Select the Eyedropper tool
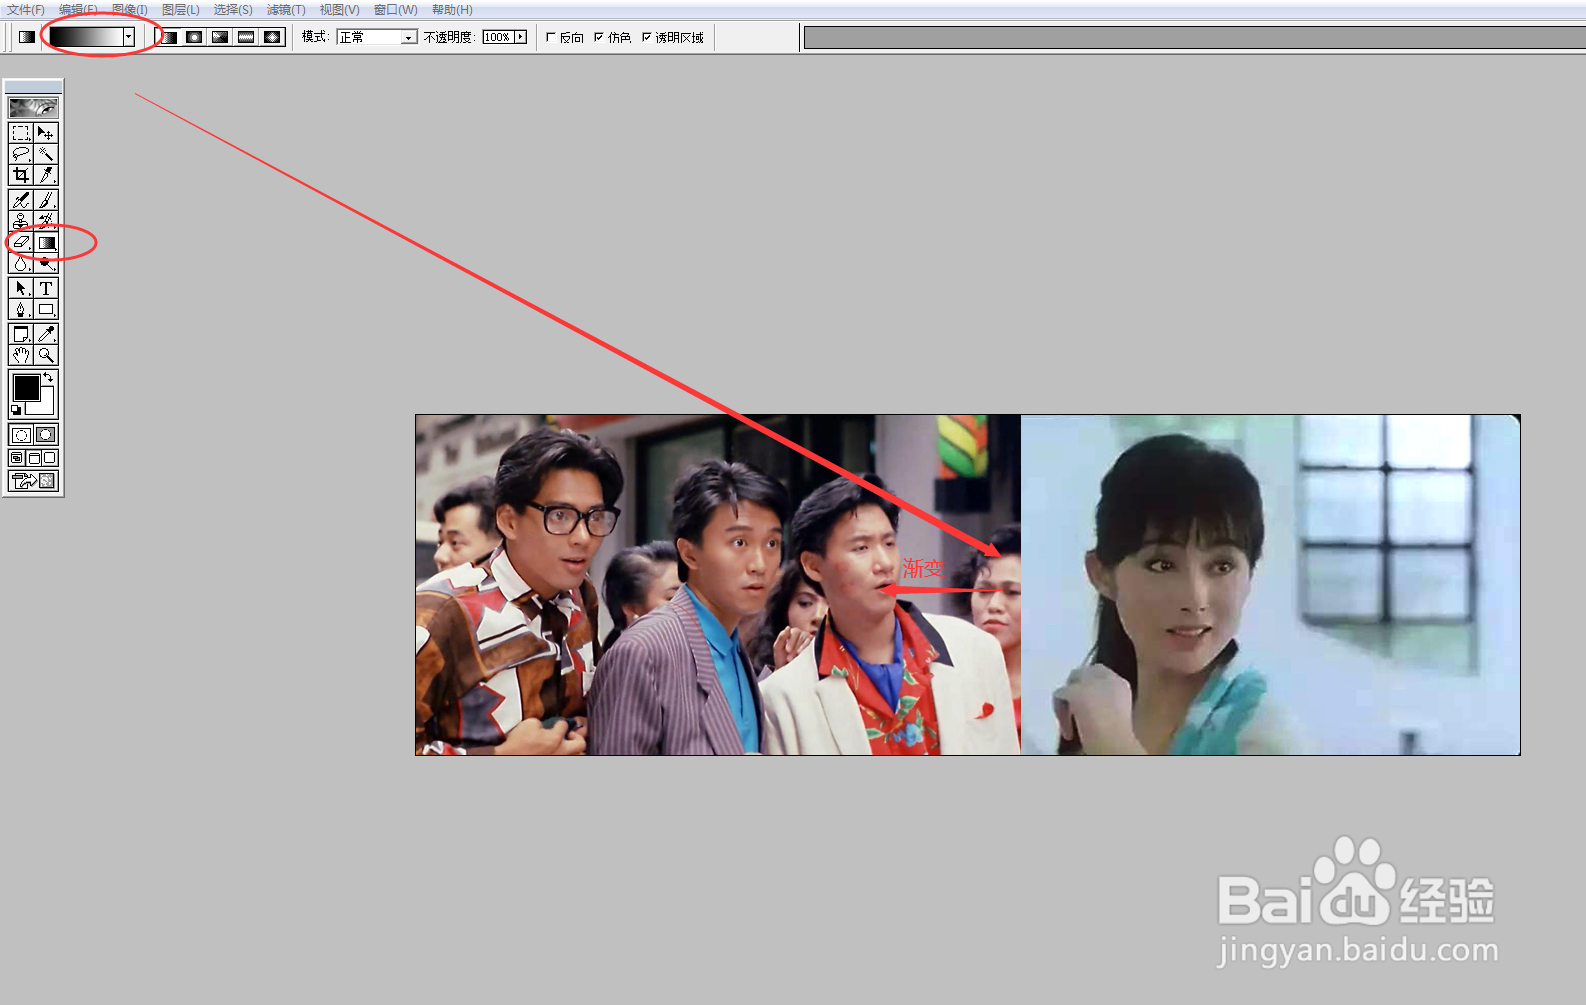Viewport: 1586px width, 1005px height. 46,334
